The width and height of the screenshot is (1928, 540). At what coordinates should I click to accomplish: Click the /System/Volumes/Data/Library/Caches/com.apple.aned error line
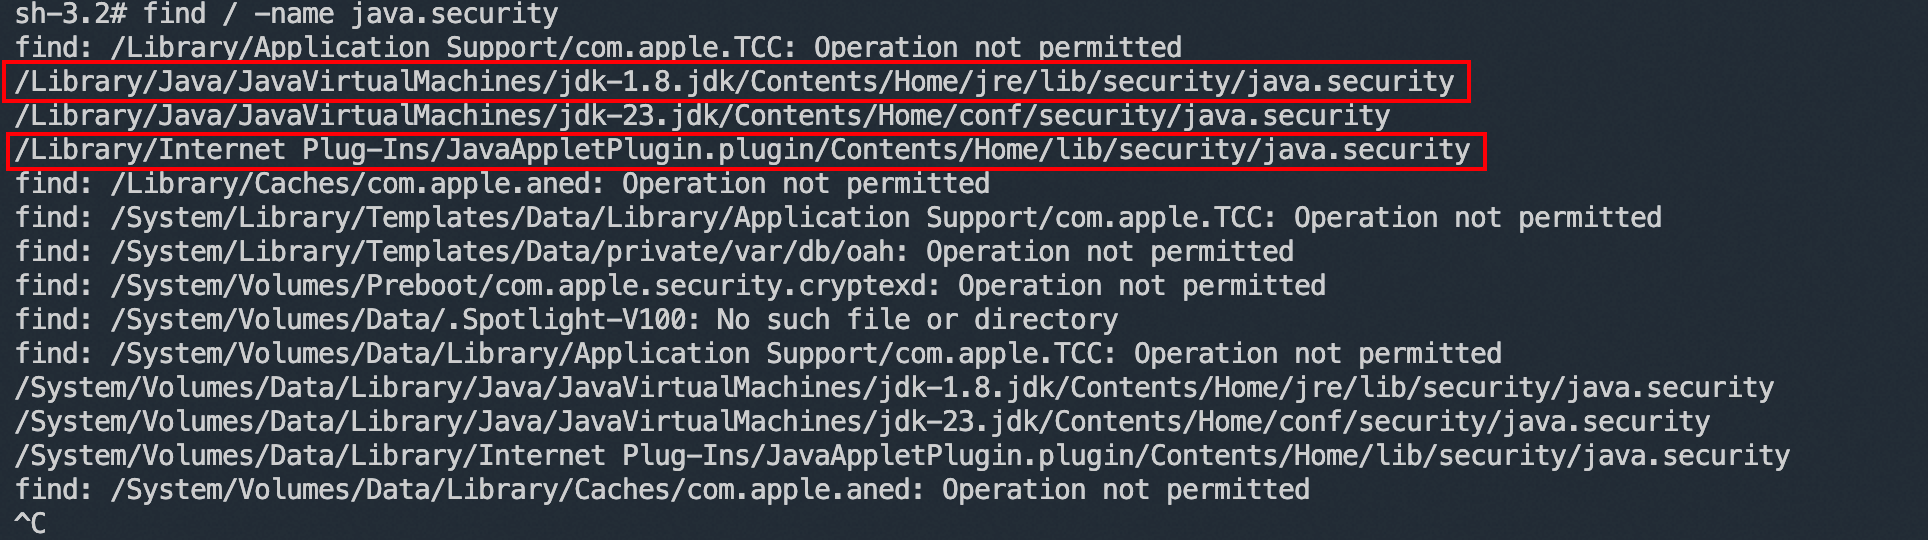(x=662, y=490)
